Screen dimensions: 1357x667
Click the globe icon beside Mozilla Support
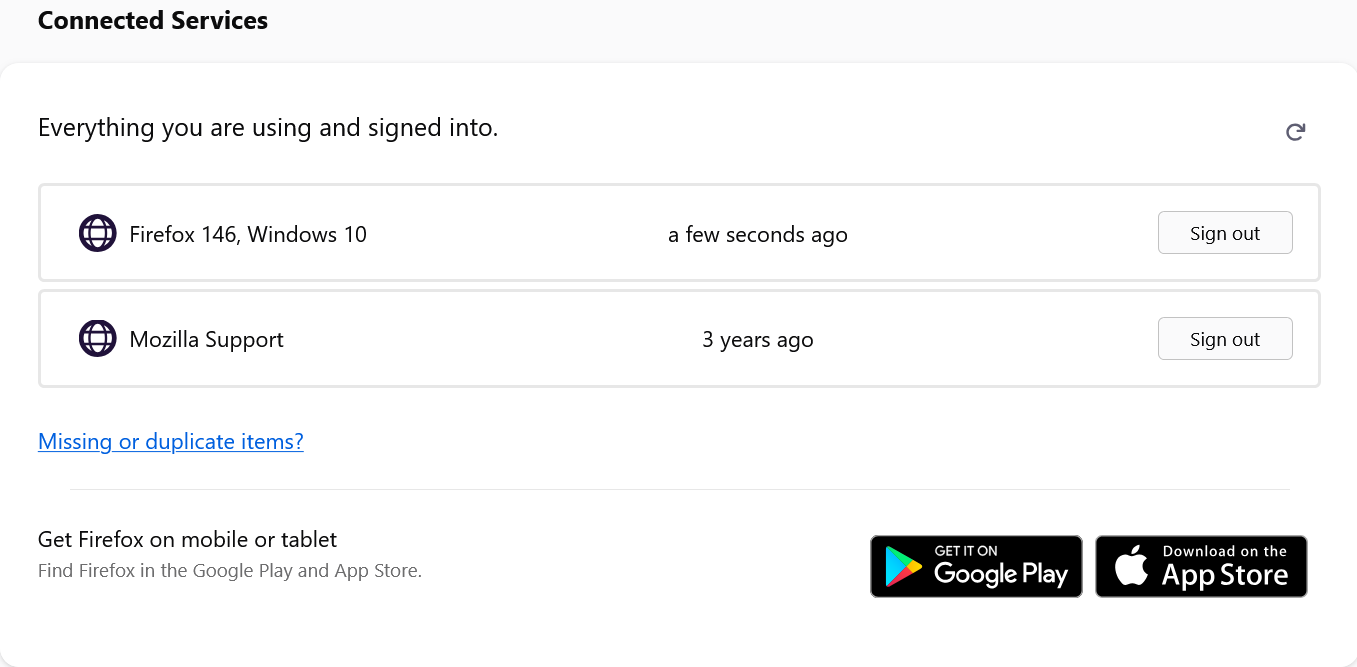tap(97, 339)
